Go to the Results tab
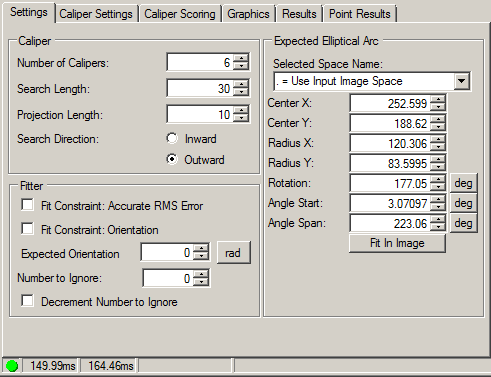This screenshot has height=377, width=491. 299,14
